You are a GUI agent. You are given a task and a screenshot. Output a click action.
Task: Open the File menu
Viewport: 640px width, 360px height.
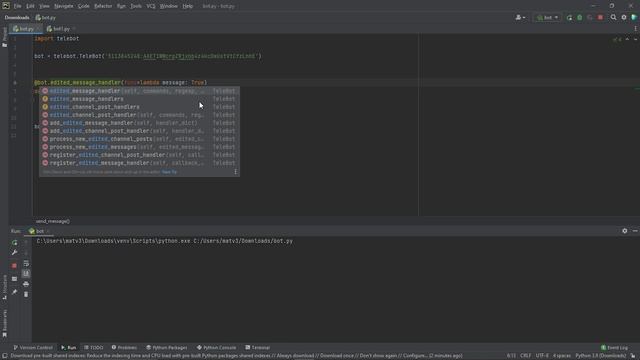click(18, 6)
